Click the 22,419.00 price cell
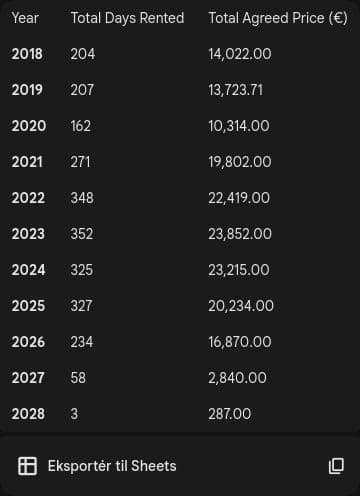Viewport: 360px width, 496px height. 239,198
